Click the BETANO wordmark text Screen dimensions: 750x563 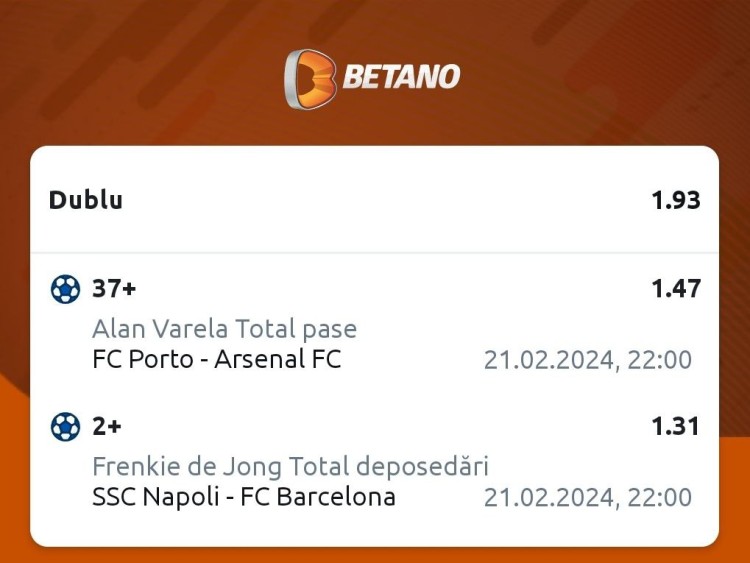click(401, 77)
